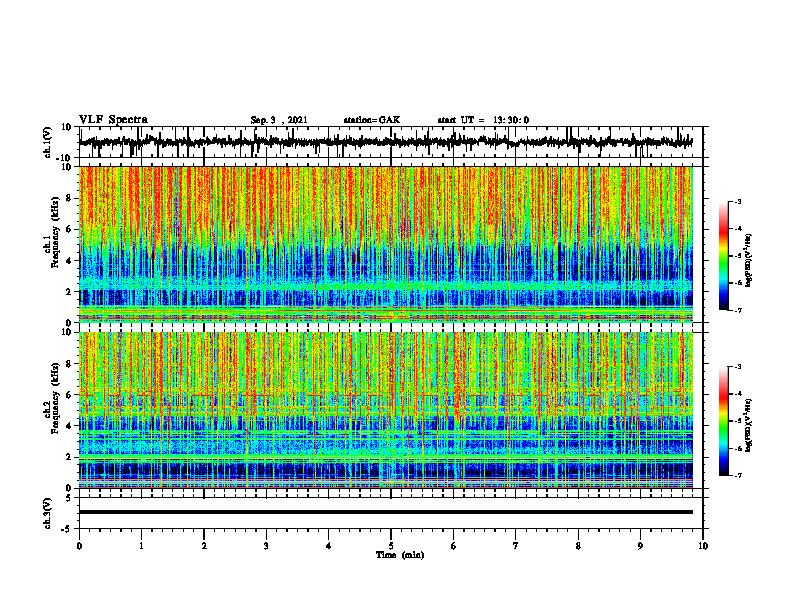Viewport: 792px width, 612px height.
Task: Click the "-3" label on ch.1 color bar
Action: coord(737,201)
